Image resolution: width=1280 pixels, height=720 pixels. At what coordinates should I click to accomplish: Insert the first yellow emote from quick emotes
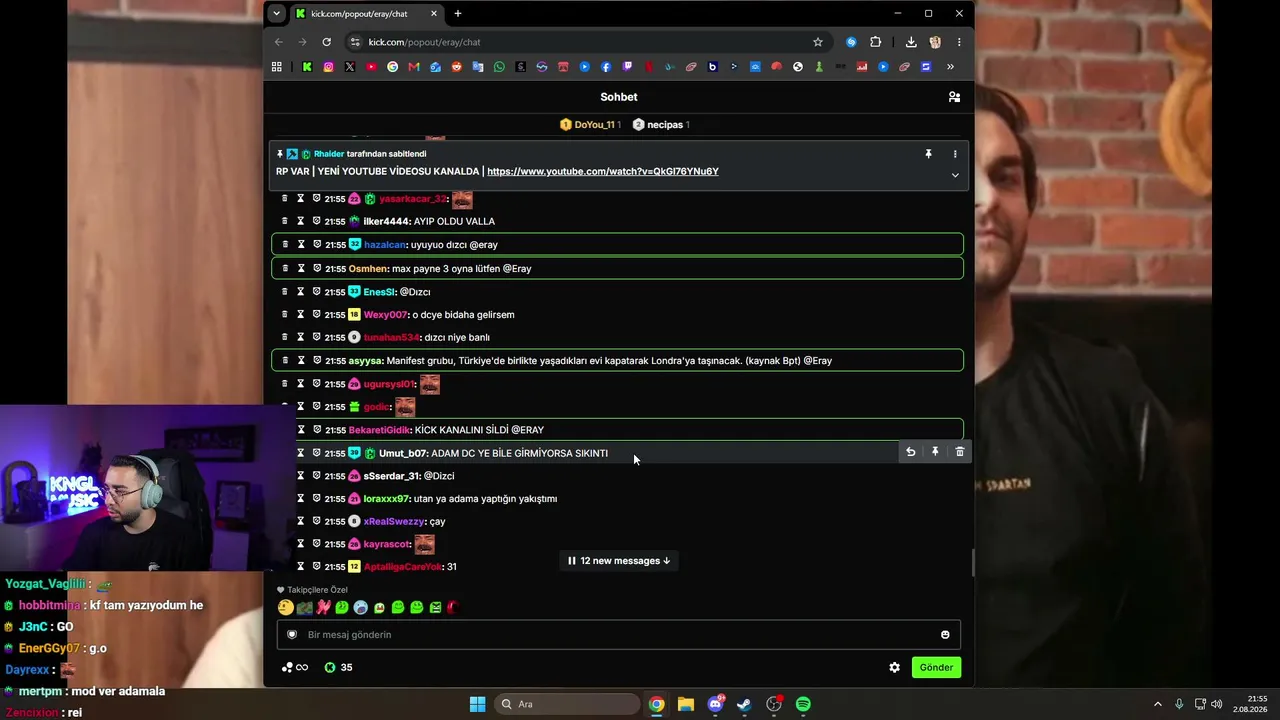click(x=286, y=607)
